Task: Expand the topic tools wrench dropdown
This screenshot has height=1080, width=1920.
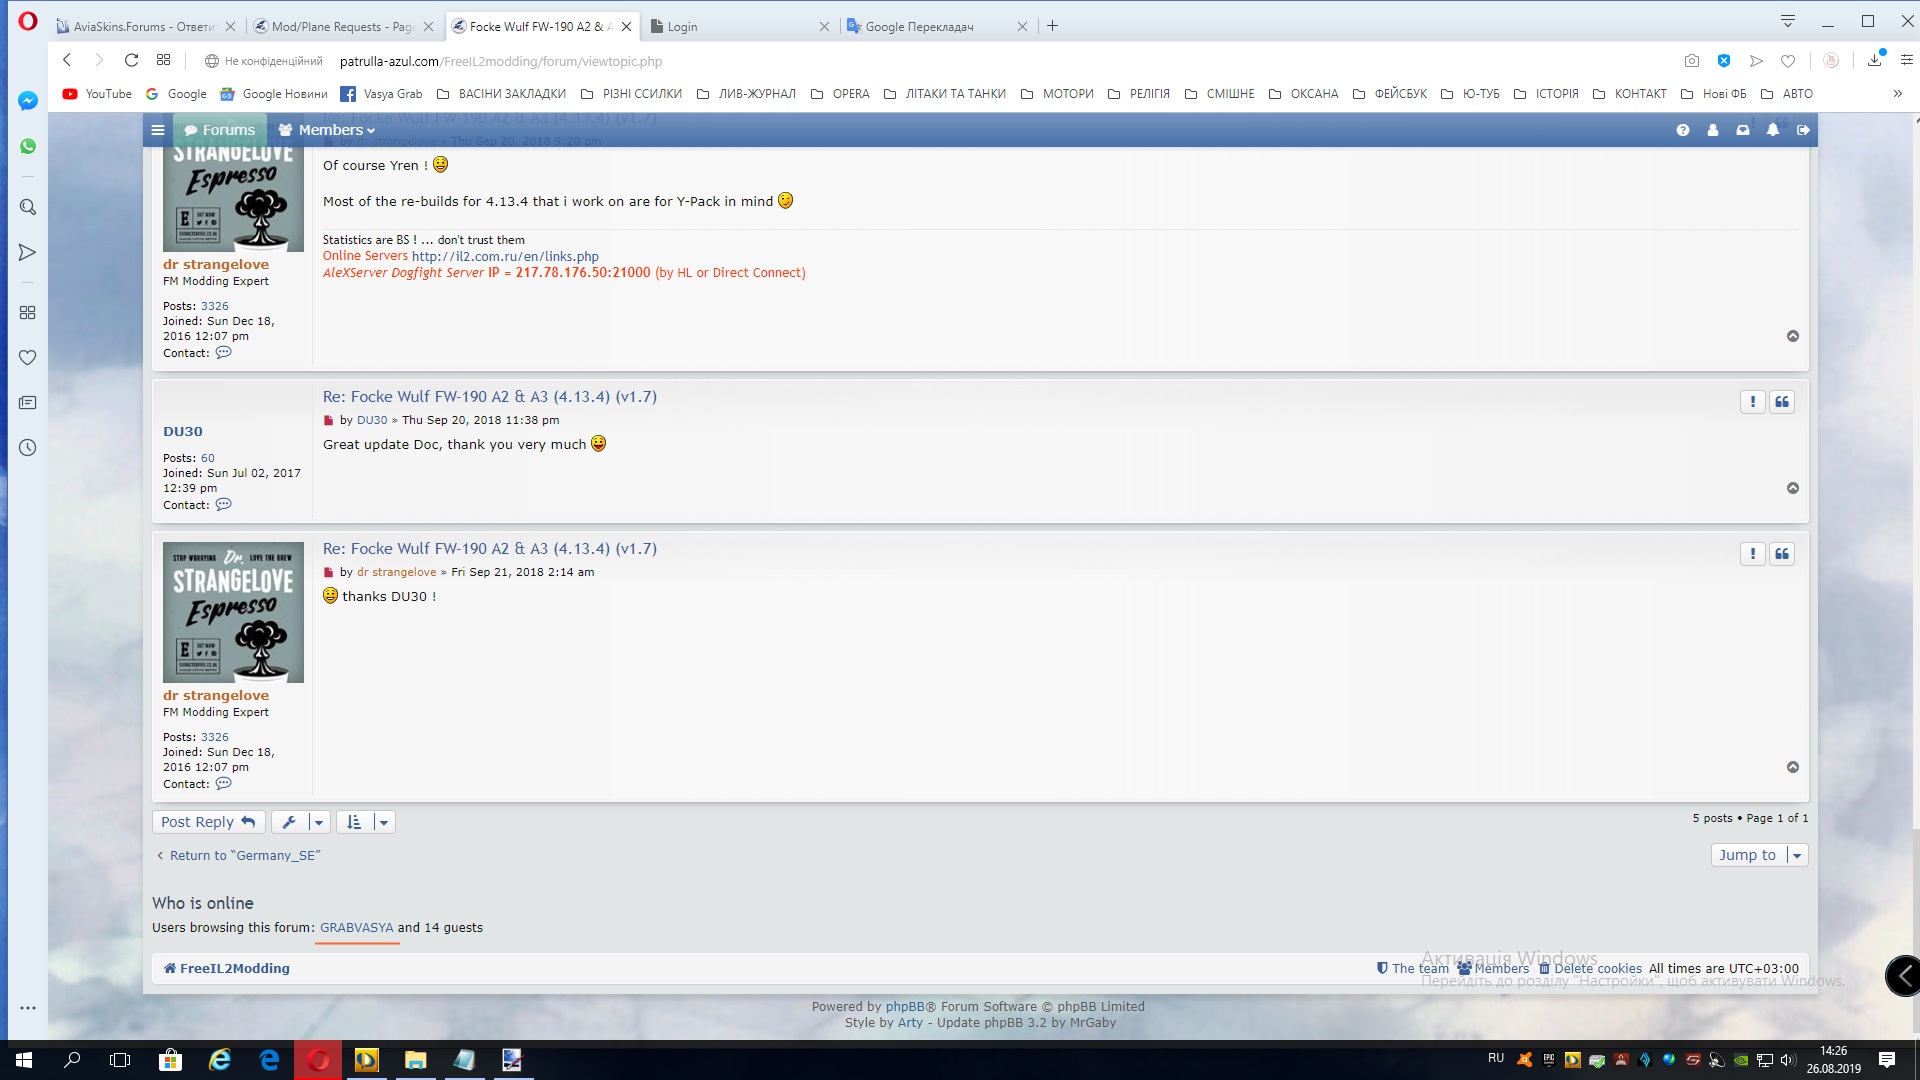Action: tap(300, 822)
